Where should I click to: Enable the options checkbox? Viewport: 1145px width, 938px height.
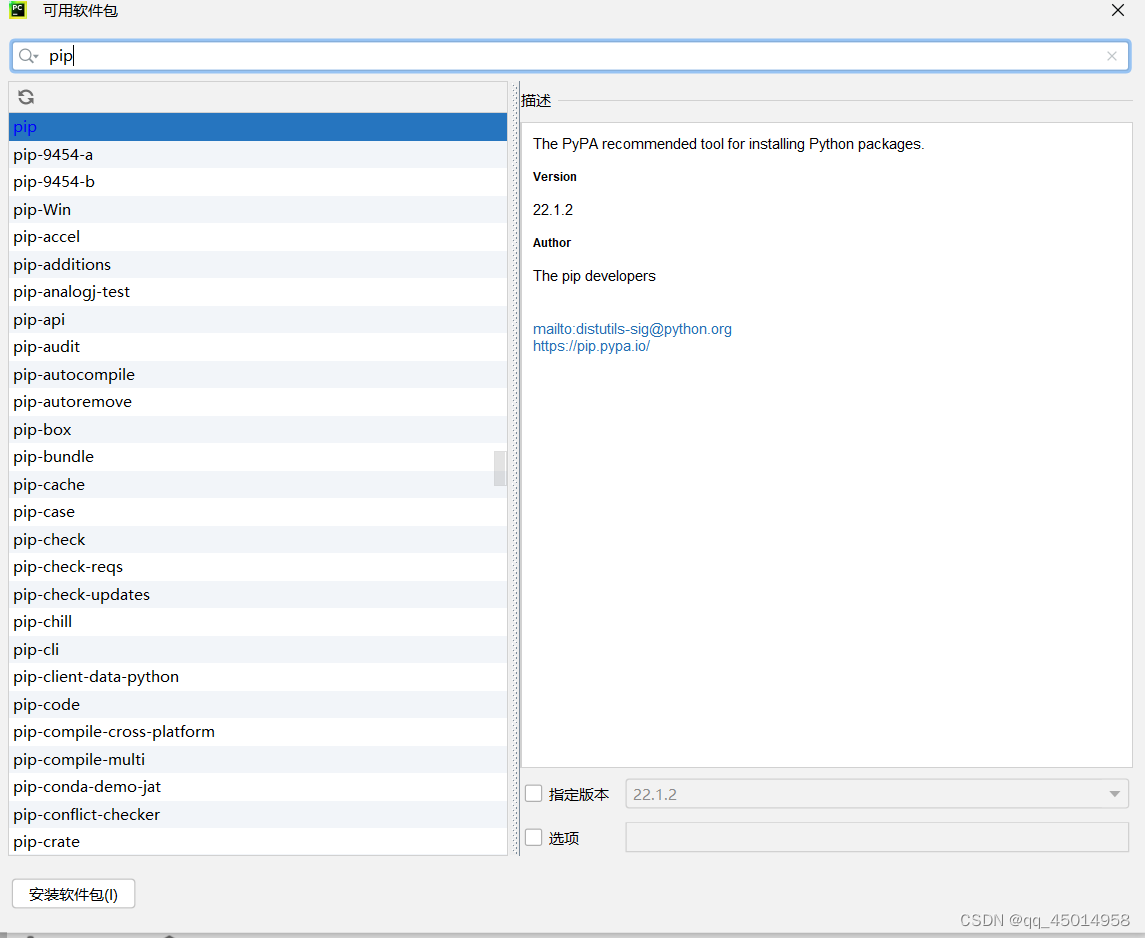[534, 837]
